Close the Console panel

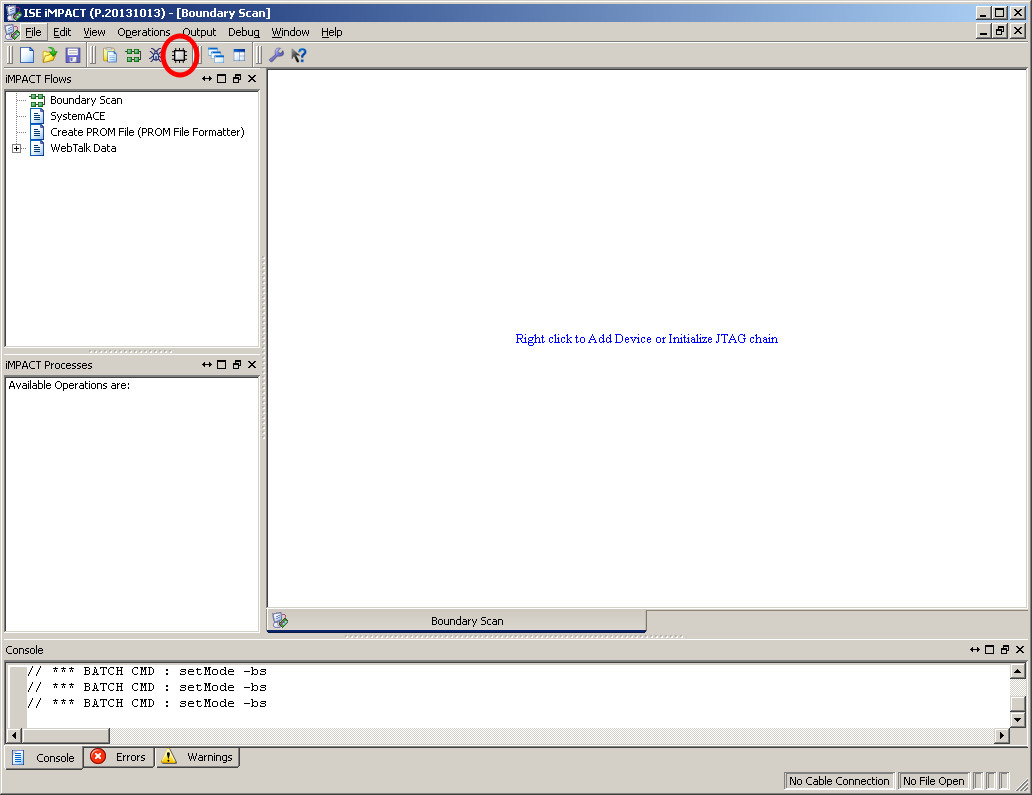tap(1020, 650)
